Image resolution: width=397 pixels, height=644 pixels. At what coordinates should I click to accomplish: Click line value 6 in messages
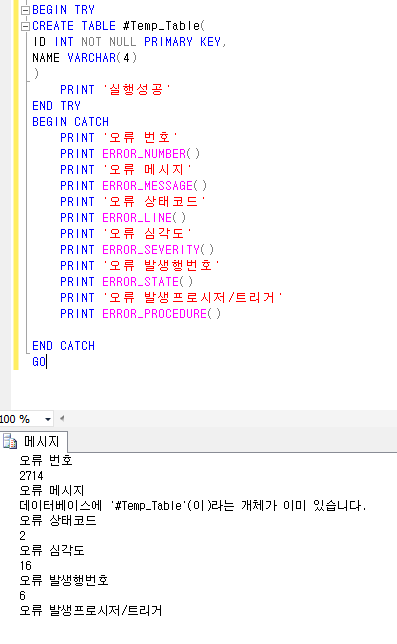23,596
